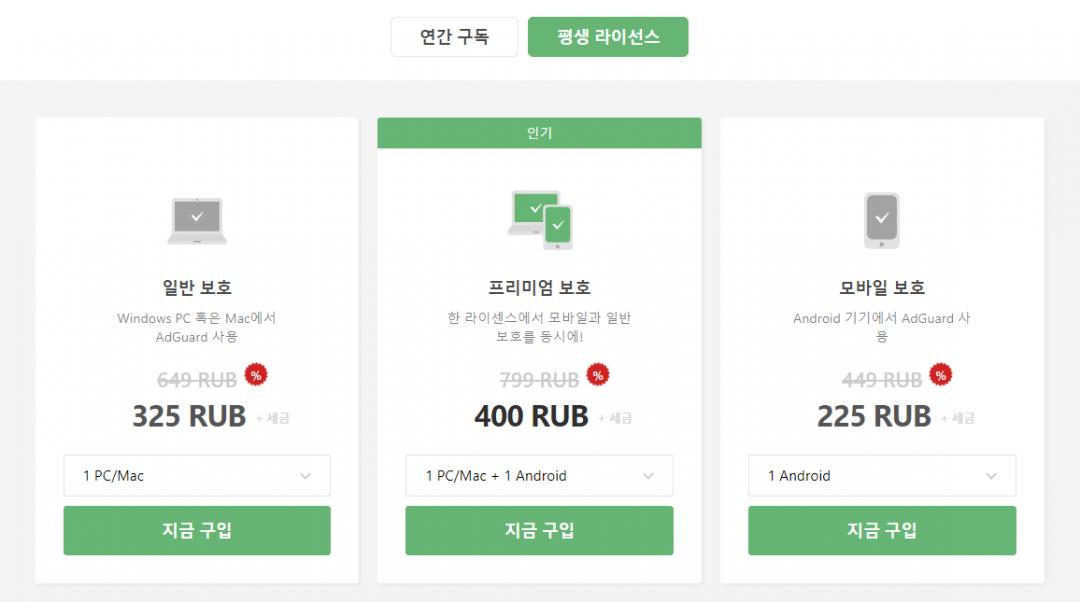The image size is (1080, 602).
Task: Click the red discount badge beside 449 RUB
Action: 940,375
